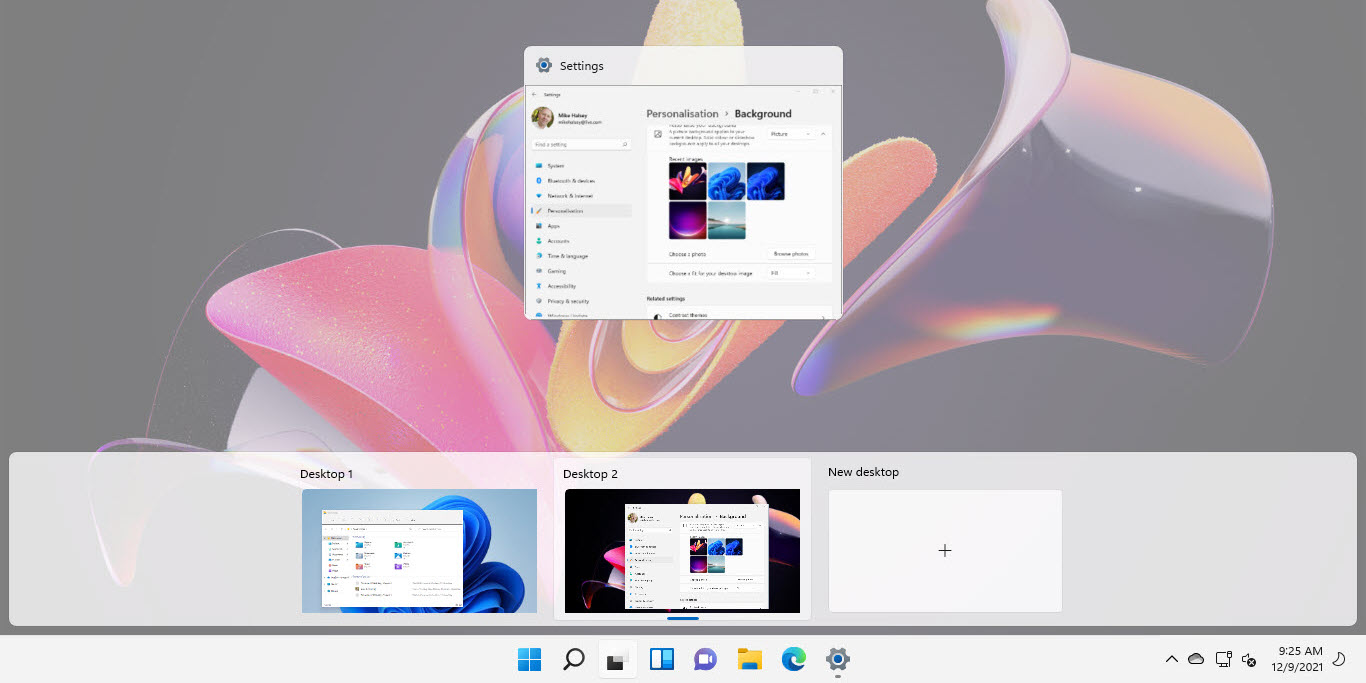This screenshot has width=1366, height=683.
Task: Open the Picture background type dropdown
Action: [x=790, y=134]
